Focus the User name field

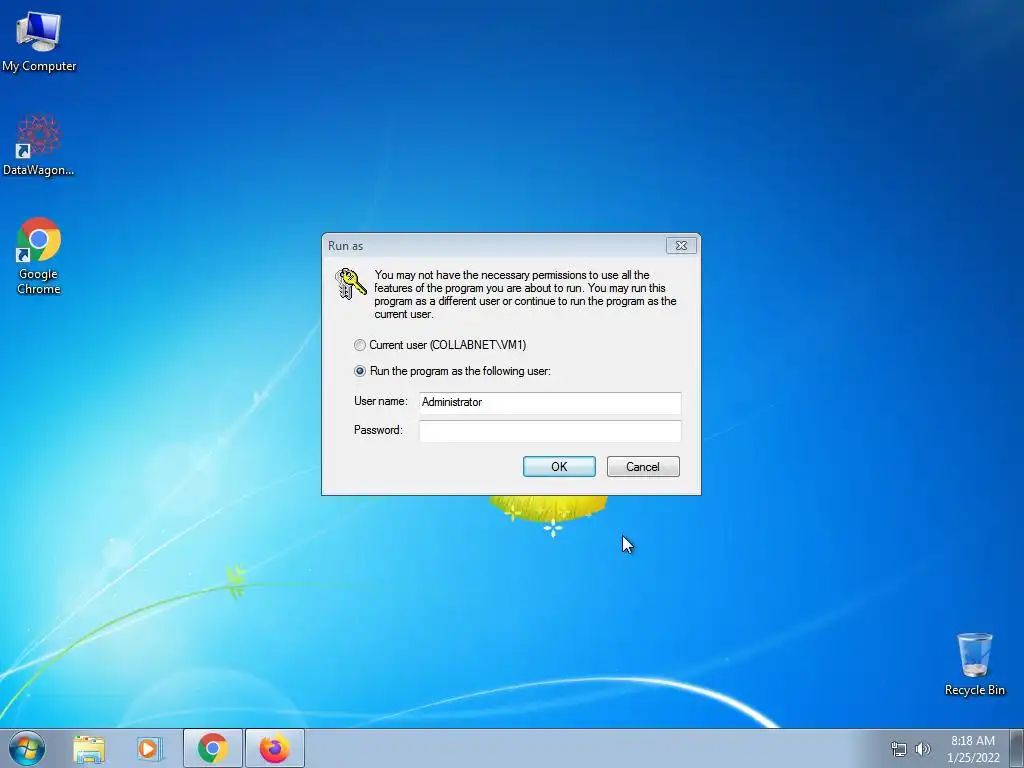pos(550,402)
